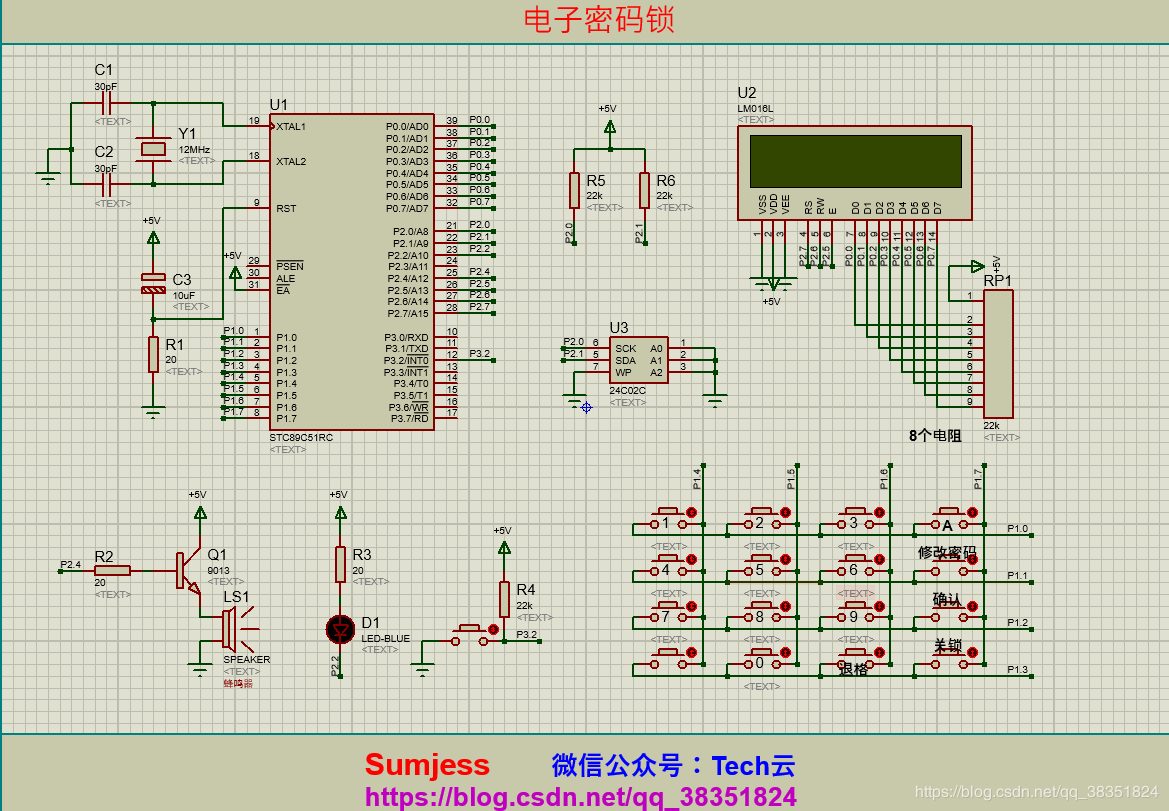Toggle the latch dot on the 退格 key
This screenshot has height=811, width=1169.
pos(879,652)
